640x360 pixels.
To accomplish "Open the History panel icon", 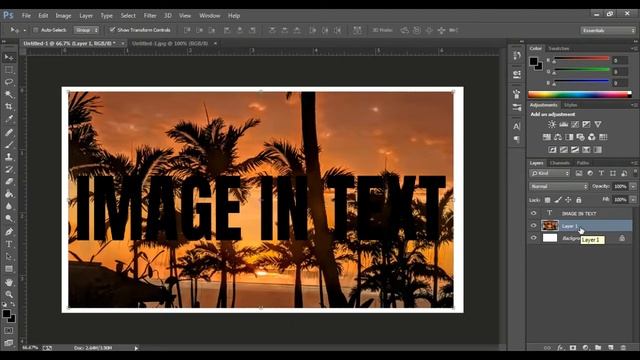I will tap(517, 55).
